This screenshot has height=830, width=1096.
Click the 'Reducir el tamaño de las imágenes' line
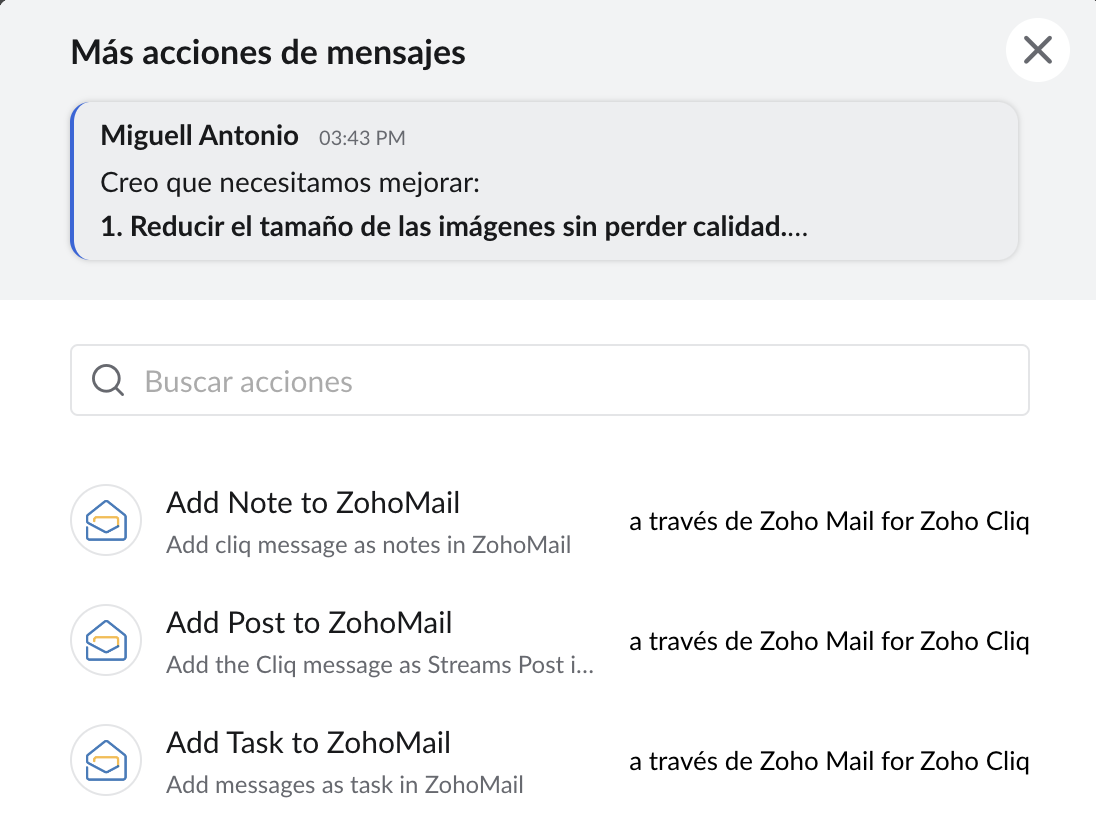click(x=453, y=227)
